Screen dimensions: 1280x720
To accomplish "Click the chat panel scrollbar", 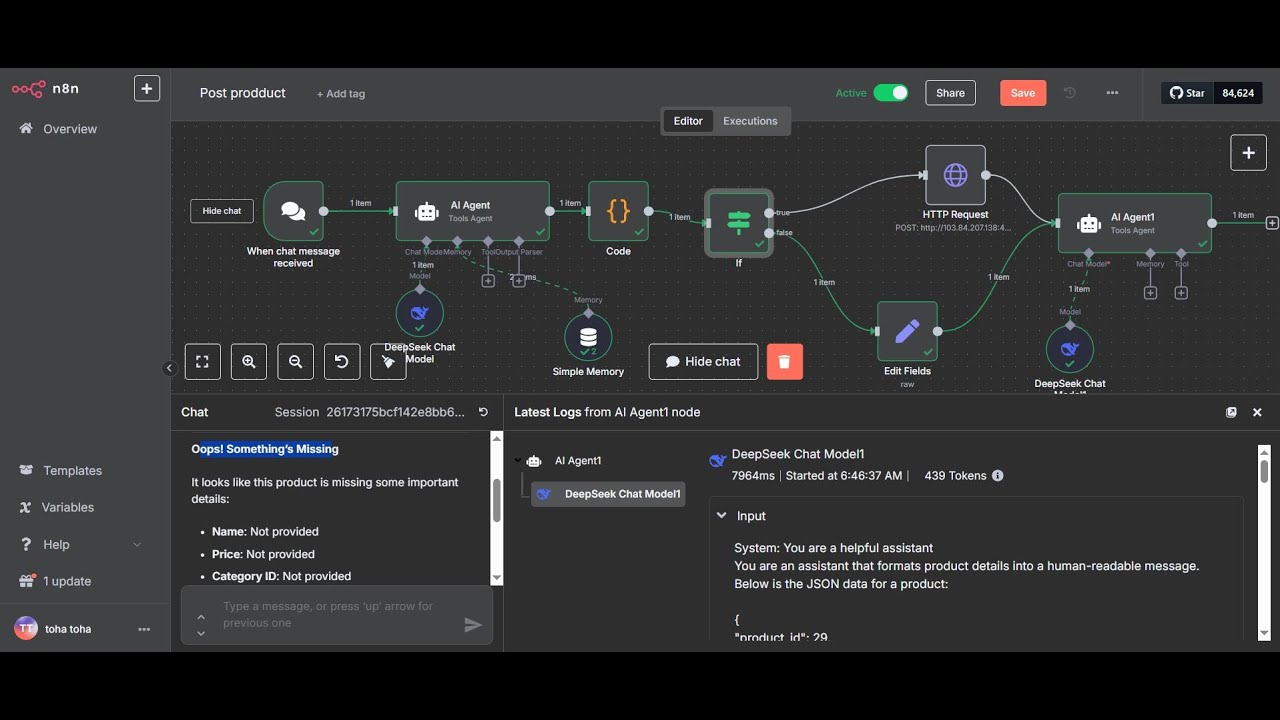I will click(496, 500).
